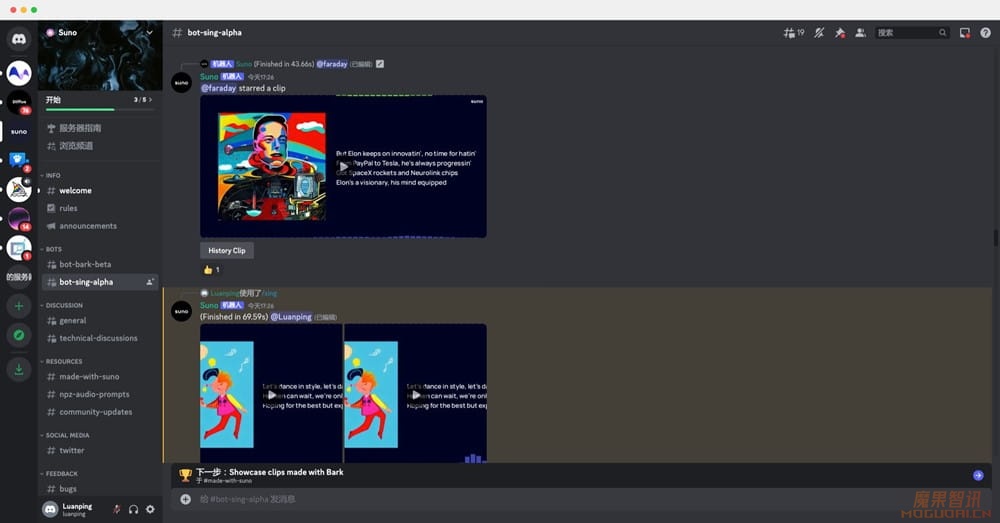Click the thumbs up reaction
This screenshot has height=523, width=1000.
pos(211,270)
